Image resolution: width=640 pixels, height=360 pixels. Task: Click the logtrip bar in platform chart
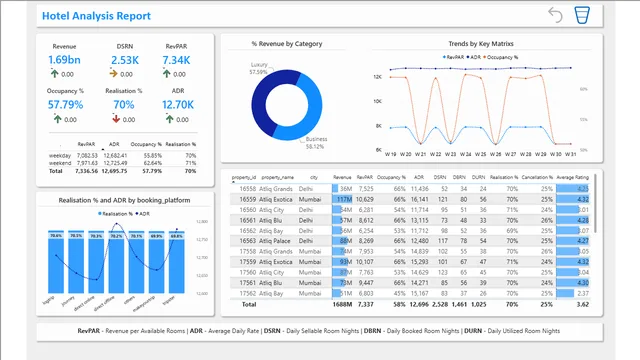click(x=56, y=262)
